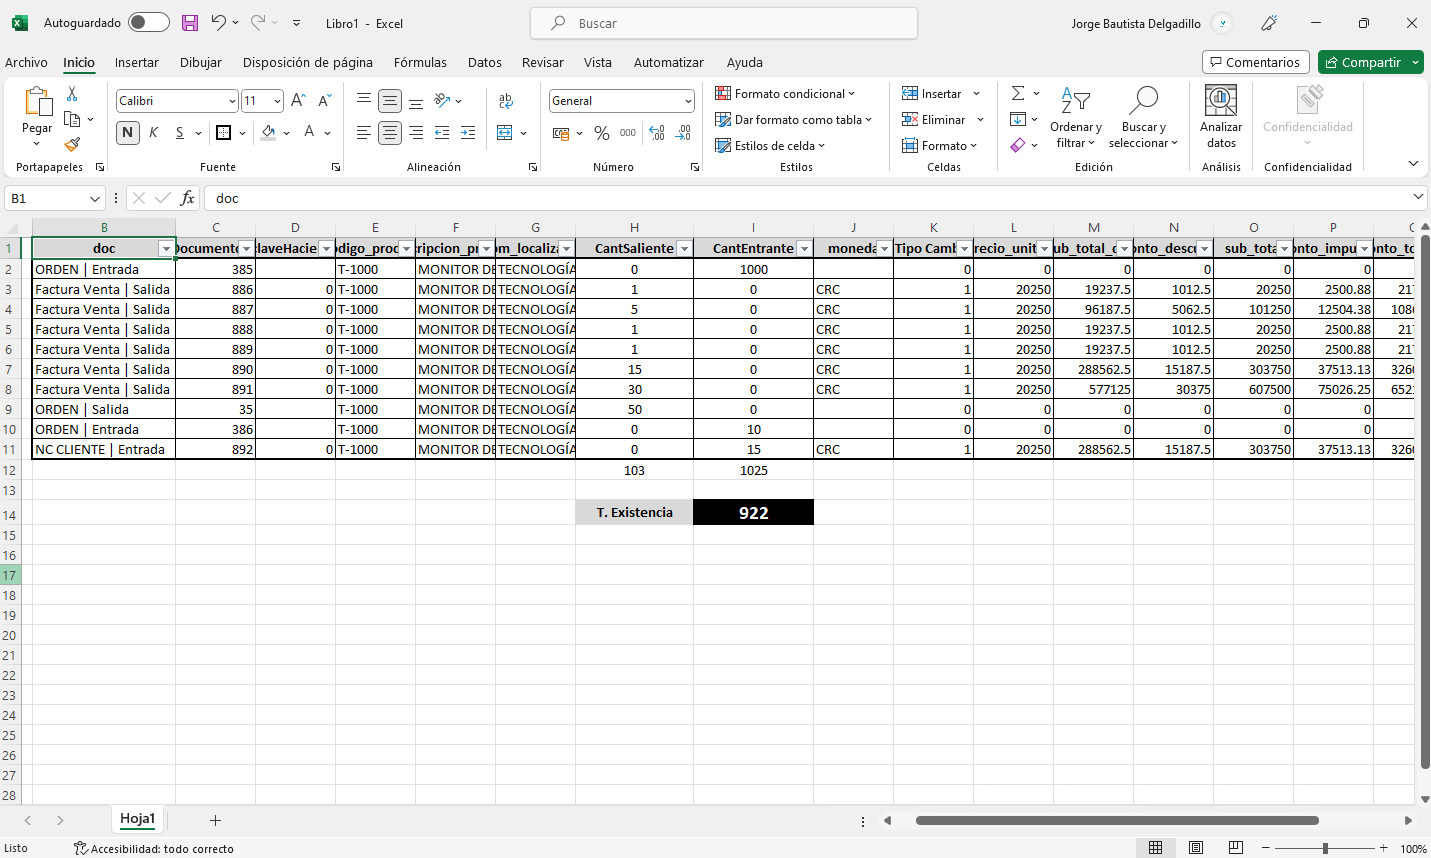
Task: Apply percent style format
Action: coord(601,132)
